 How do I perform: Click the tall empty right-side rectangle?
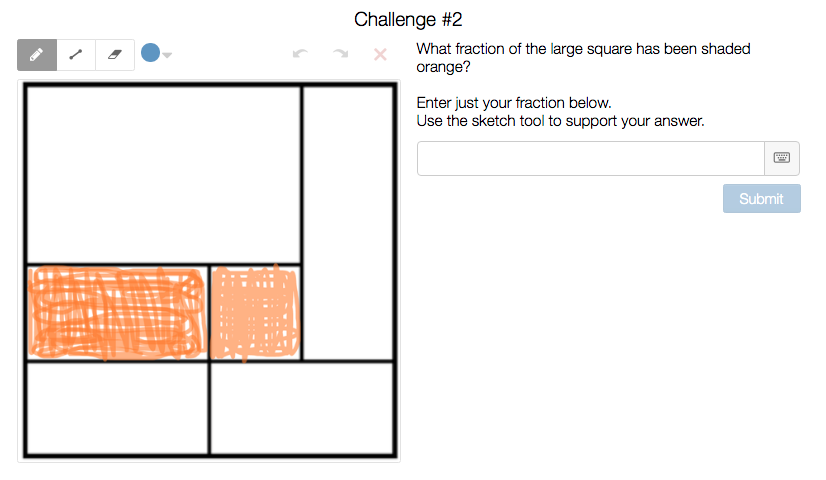point(347,222)
